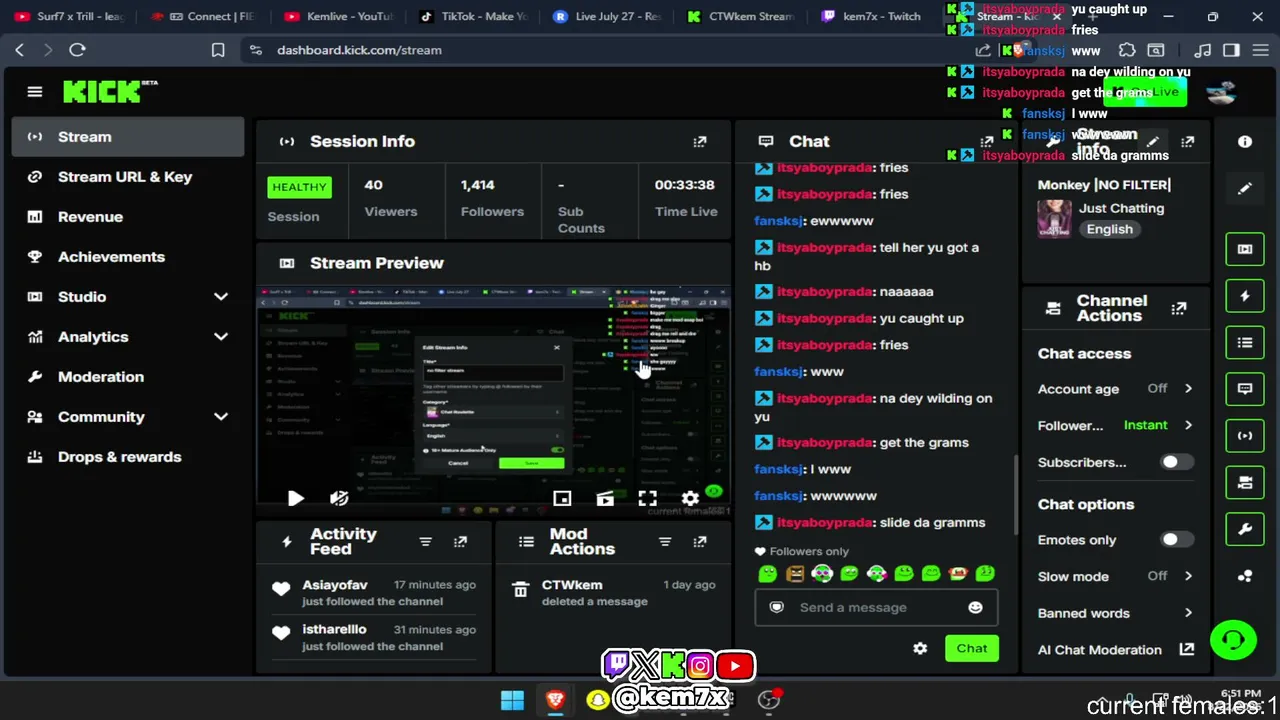The image size is (1280, 720).
Task: Toggle Mod Actions list widget in sidebar
Action: (x=1245, y=343)
